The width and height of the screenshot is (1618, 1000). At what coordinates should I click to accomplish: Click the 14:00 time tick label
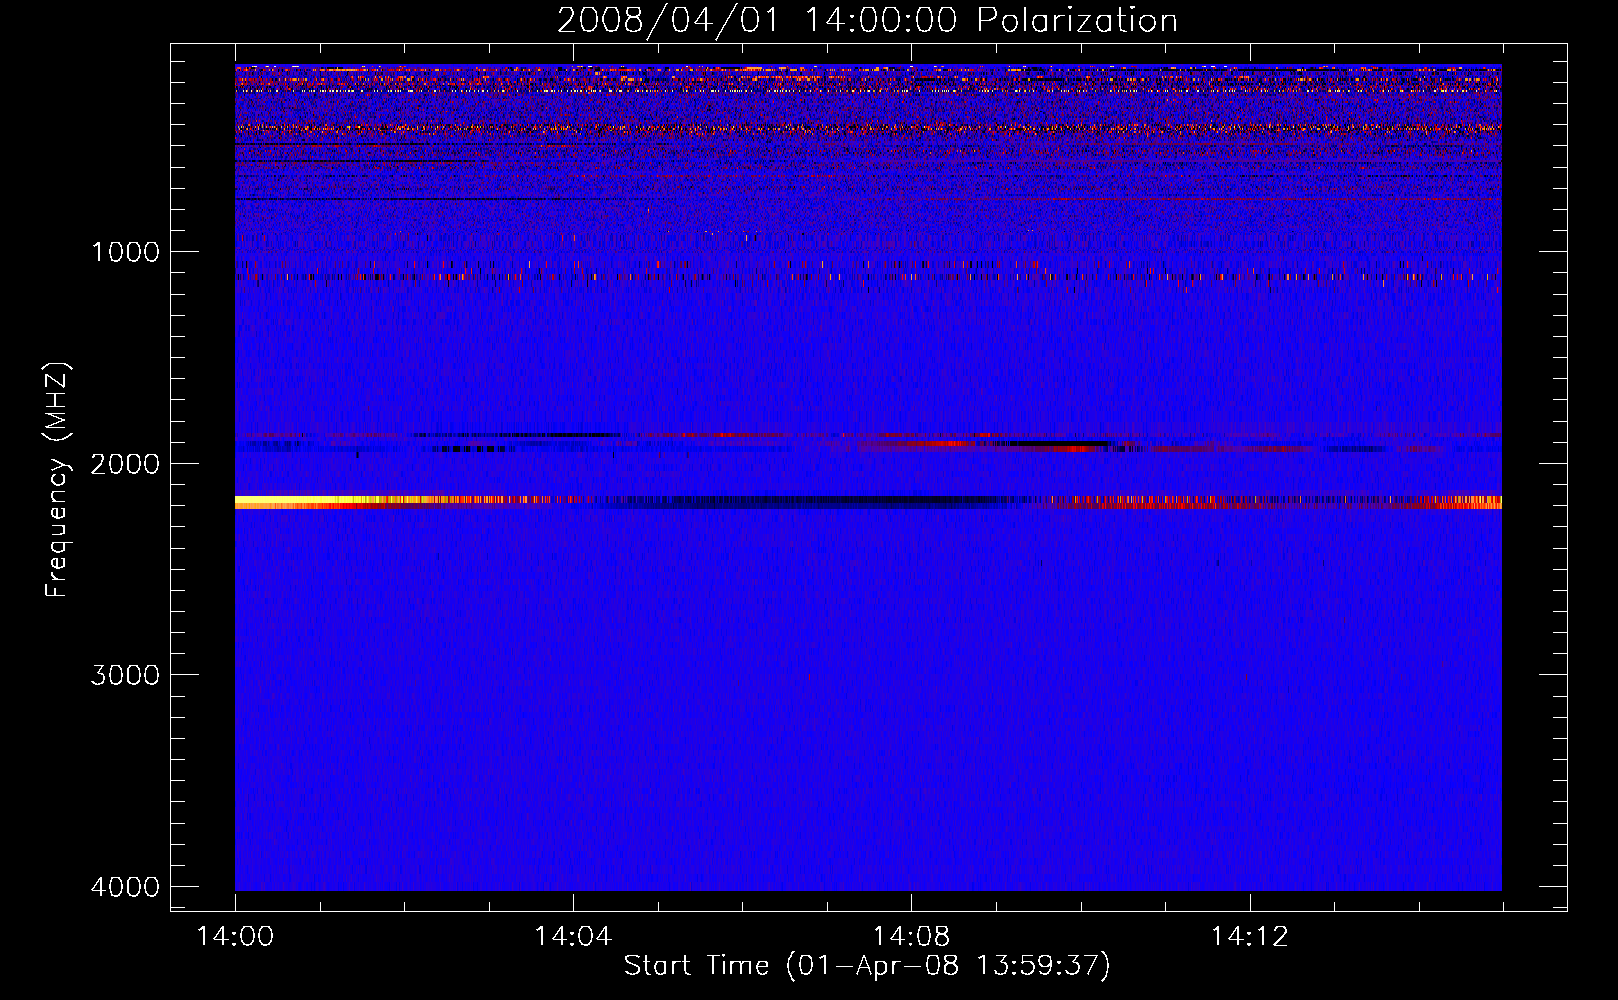[x=235, y=936]
